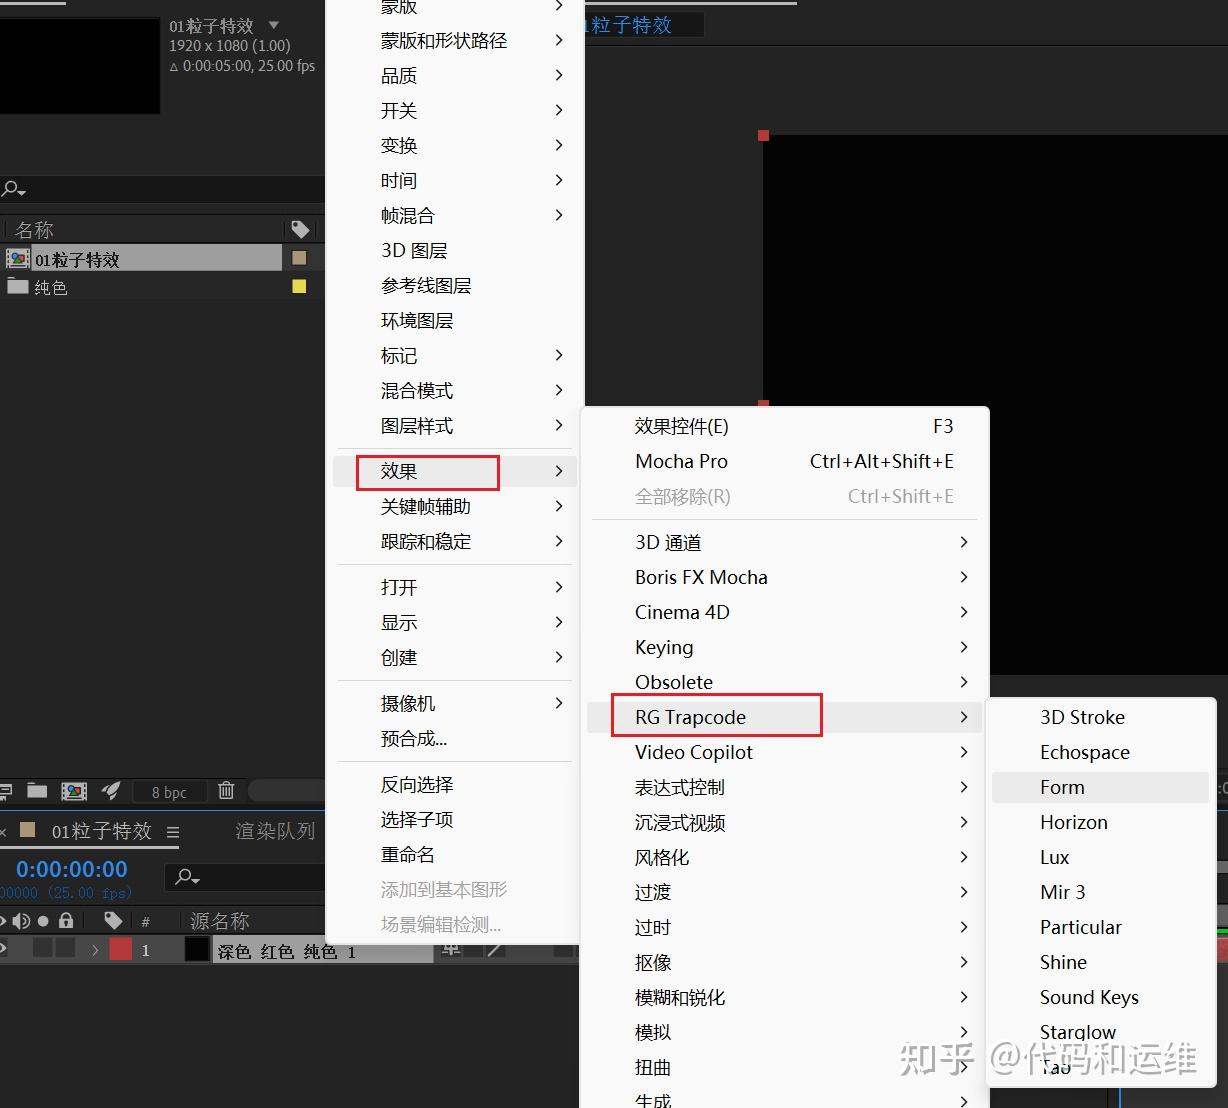Open the timeline panel hamburger menu icon
1228x1108 pixels.
(x=172, y=831)
